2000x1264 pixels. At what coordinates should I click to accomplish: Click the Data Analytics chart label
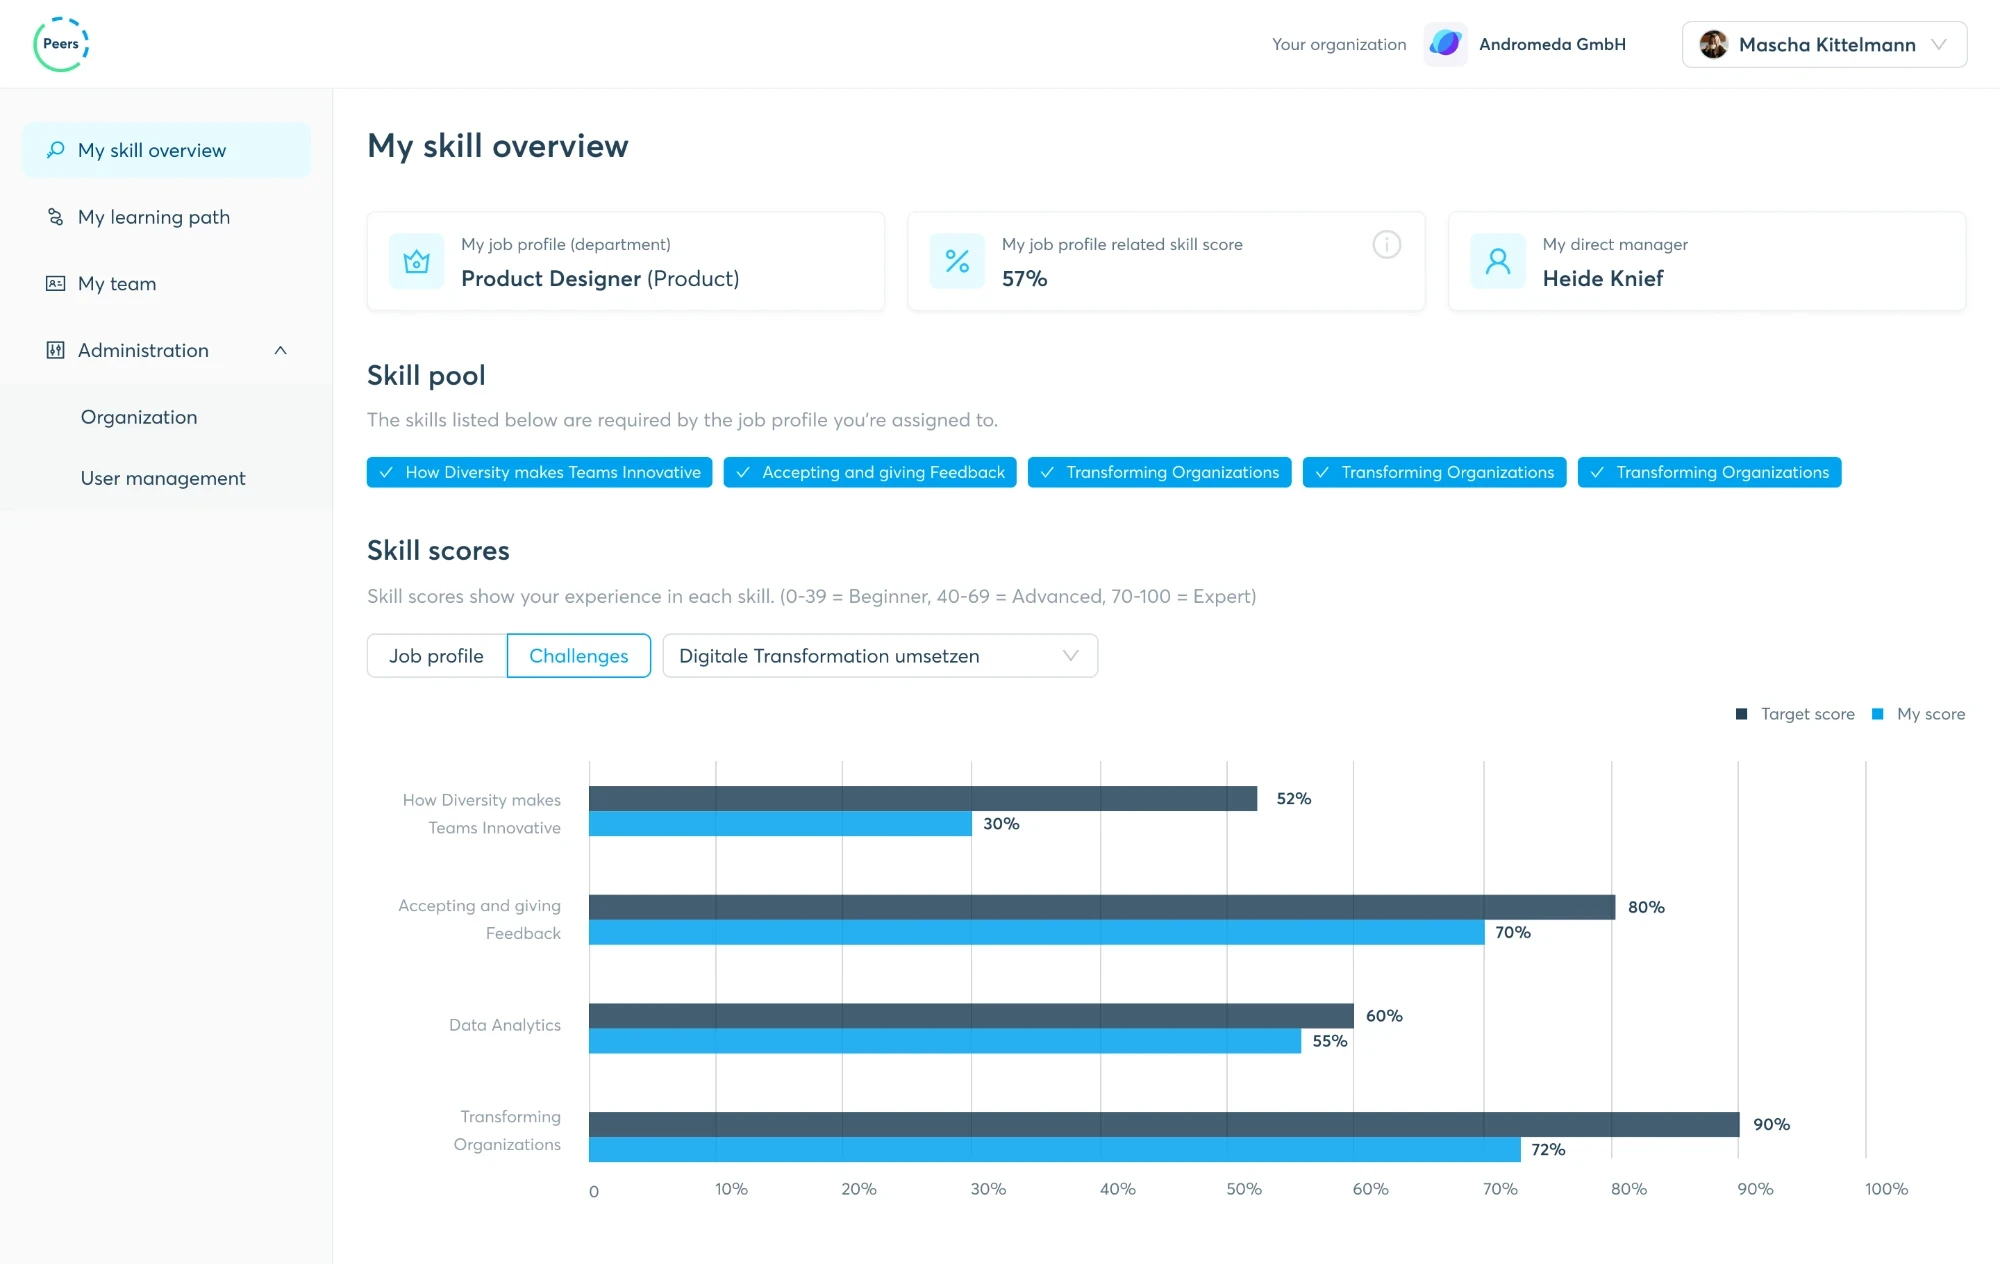(x=505, y=1025)
